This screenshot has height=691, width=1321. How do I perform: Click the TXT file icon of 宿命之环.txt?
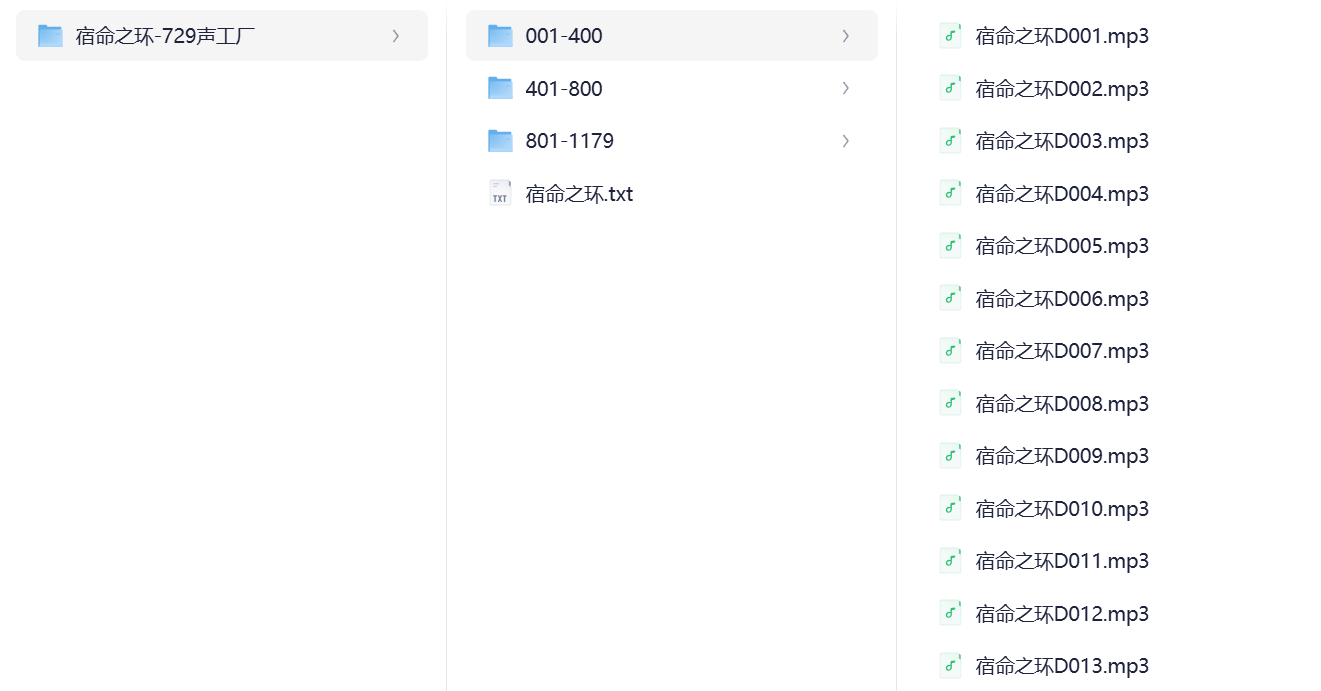coord(500,193)
